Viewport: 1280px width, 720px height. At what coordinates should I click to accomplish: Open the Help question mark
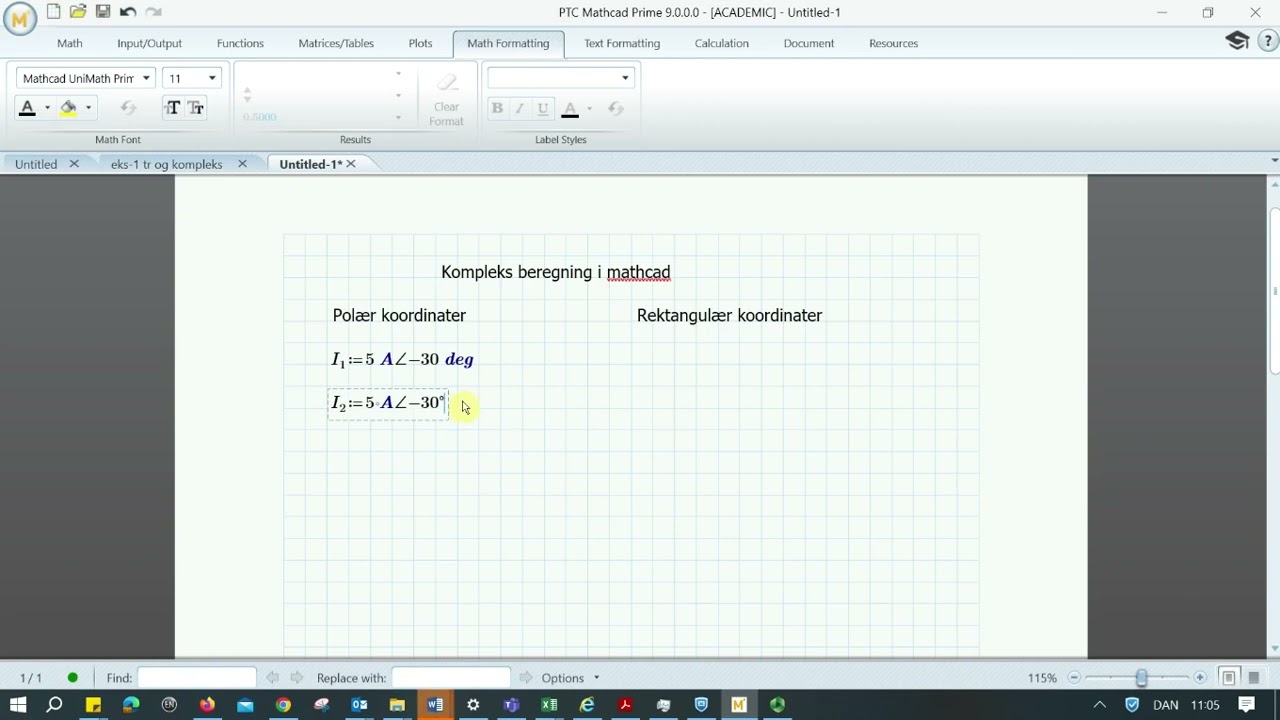(1267, 41)
